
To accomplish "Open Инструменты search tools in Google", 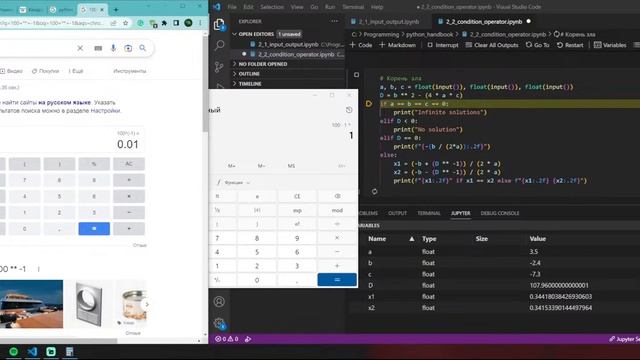I will pos(129,71).
